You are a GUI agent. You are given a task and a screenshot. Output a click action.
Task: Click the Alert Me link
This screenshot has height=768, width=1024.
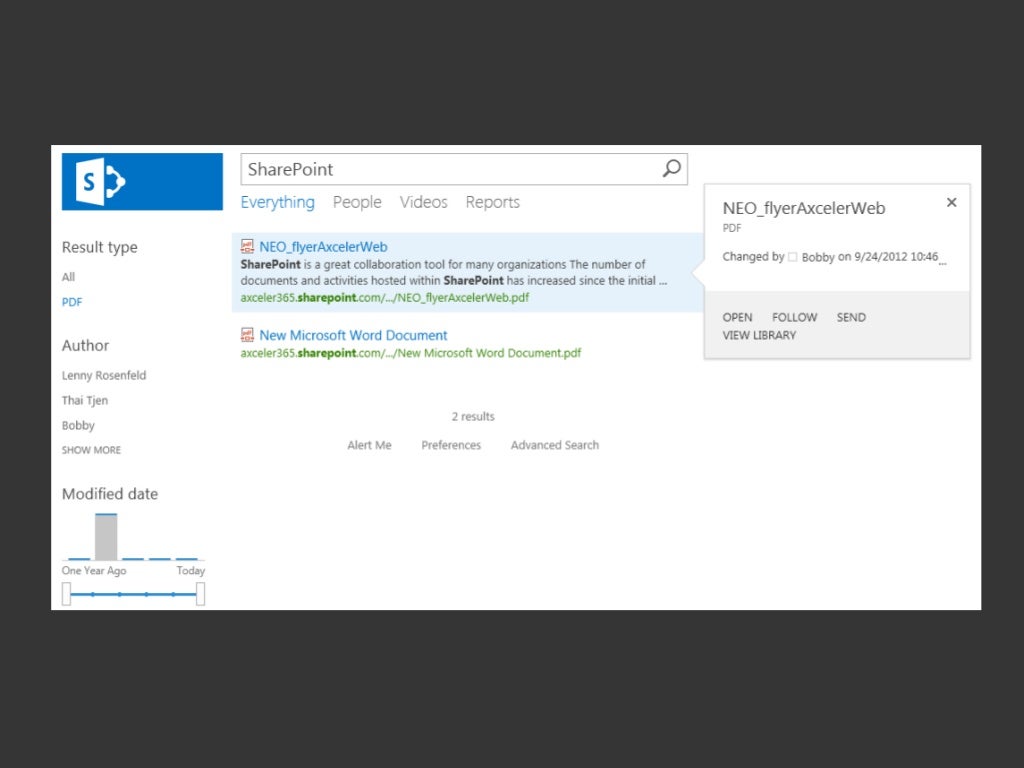(370, 445)
